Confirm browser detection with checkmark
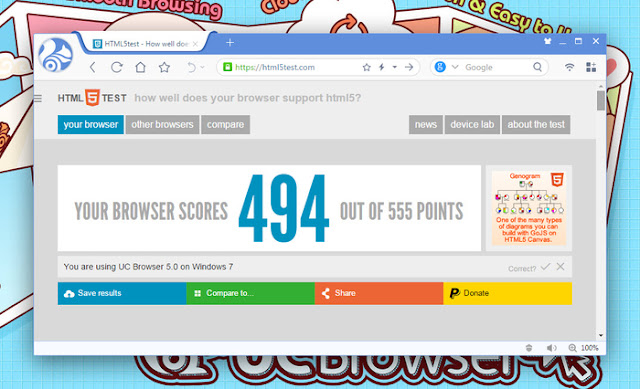The width and height of the screenshot is (640, 389). coord(545,267)
